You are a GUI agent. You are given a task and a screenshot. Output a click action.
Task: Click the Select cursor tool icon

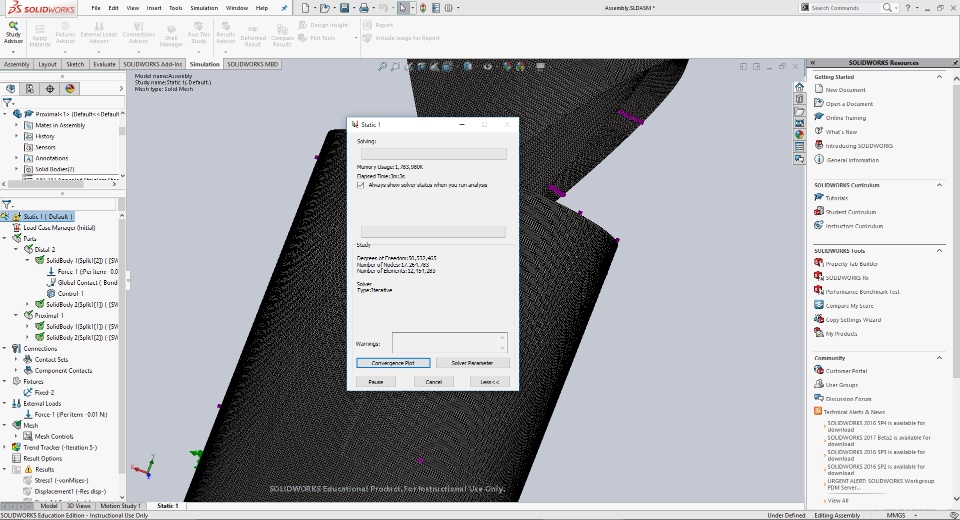(x=402, y=8)
